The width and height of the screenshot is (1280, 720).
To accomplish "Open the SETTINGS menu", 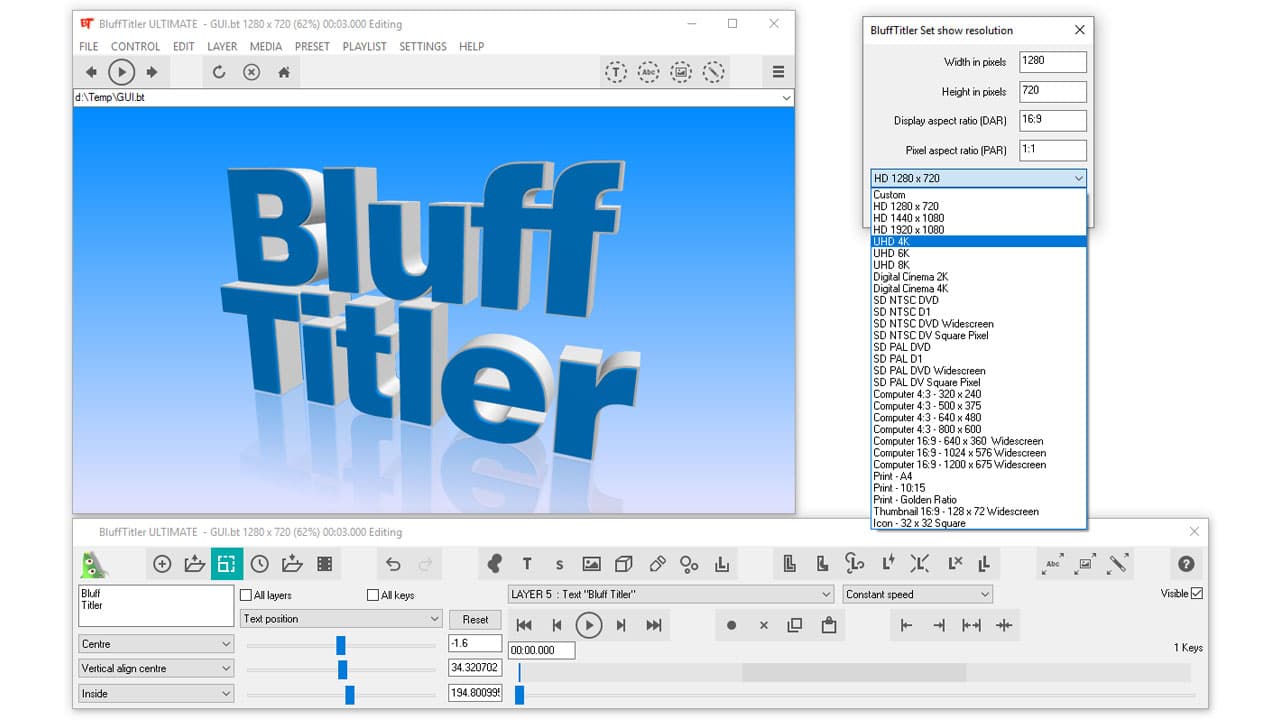I will coord(422,46).
